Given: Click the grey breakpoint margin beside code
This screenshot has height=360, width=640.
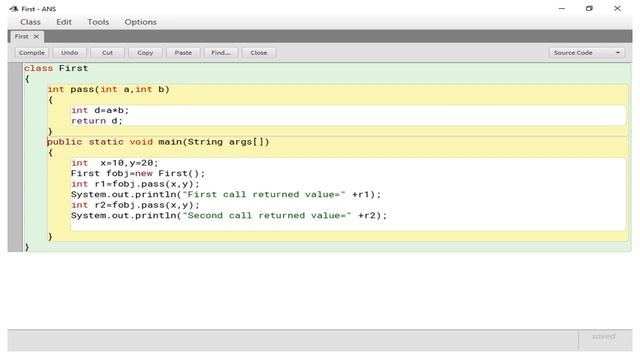Looking at the screenshot, I should pyautogui.click(x=15, y=157).
